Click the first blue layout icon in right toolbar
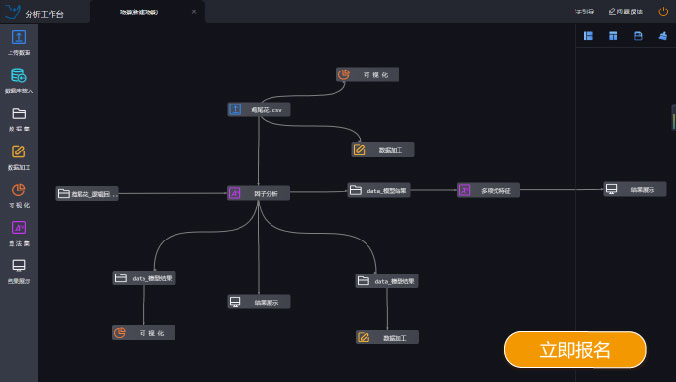Screen dimensions: 676x382 point(588,36)
